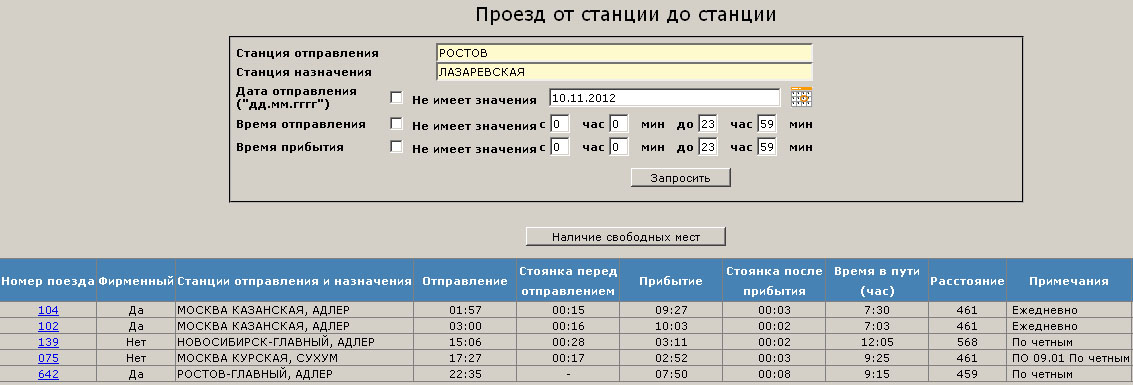Focus the Станция отправления field with РОСТОВ

point(624,53)
